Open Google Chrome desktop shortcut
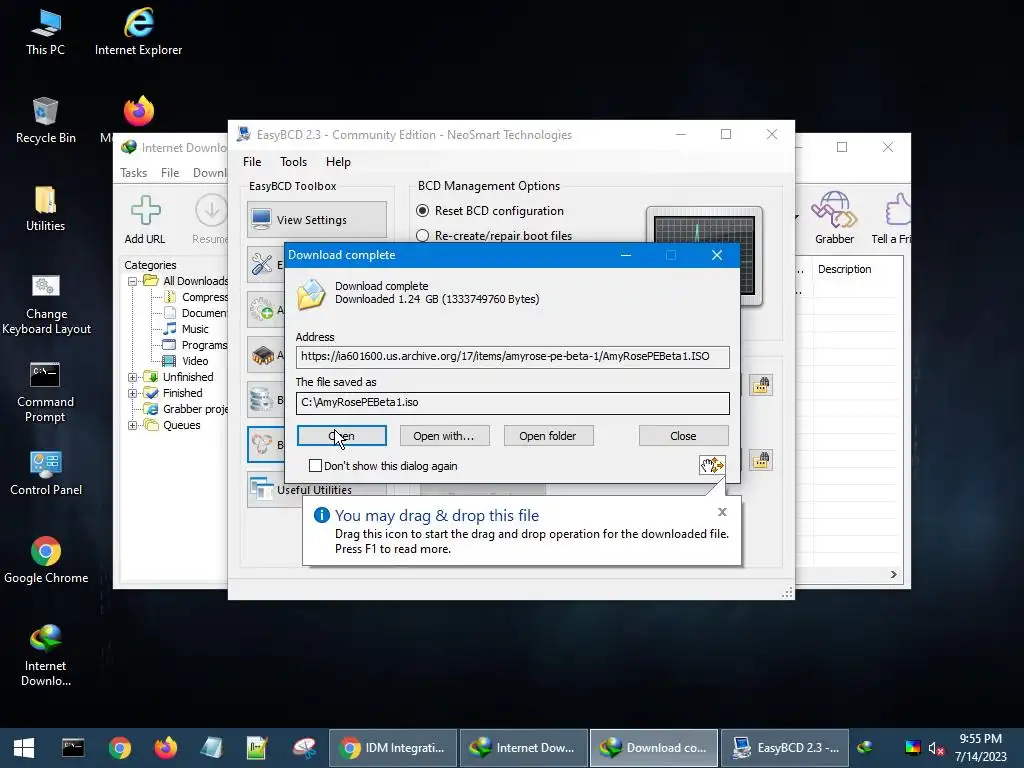The height and width of the screenshot is (768, 1024). [x=46, y=560]
